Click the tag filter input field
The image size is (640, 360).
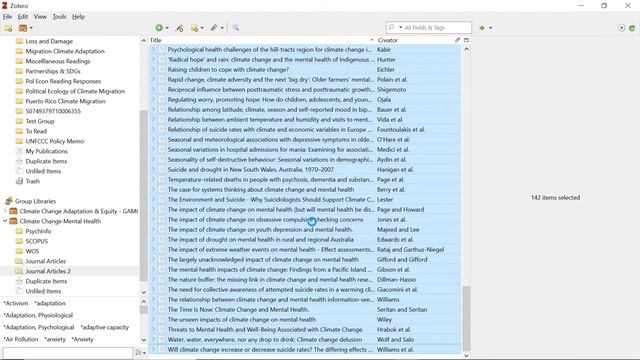pyautogui.click(x=68, y=353)
